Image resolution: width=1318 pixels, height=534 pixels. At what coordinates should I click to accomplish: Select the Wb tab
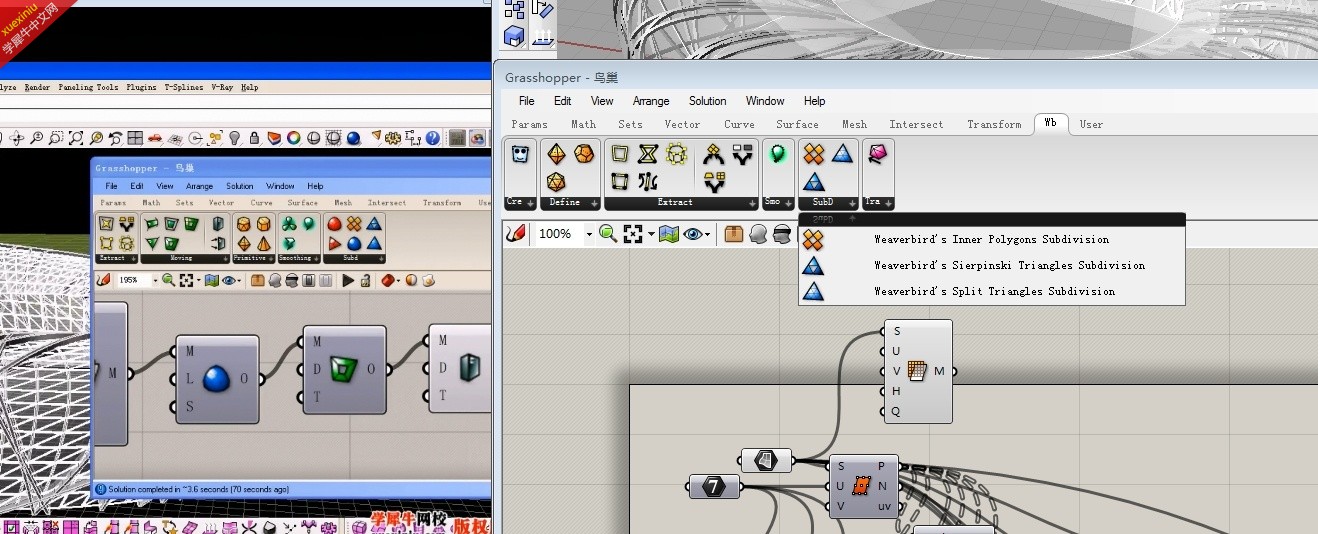tap(1050, 123)
